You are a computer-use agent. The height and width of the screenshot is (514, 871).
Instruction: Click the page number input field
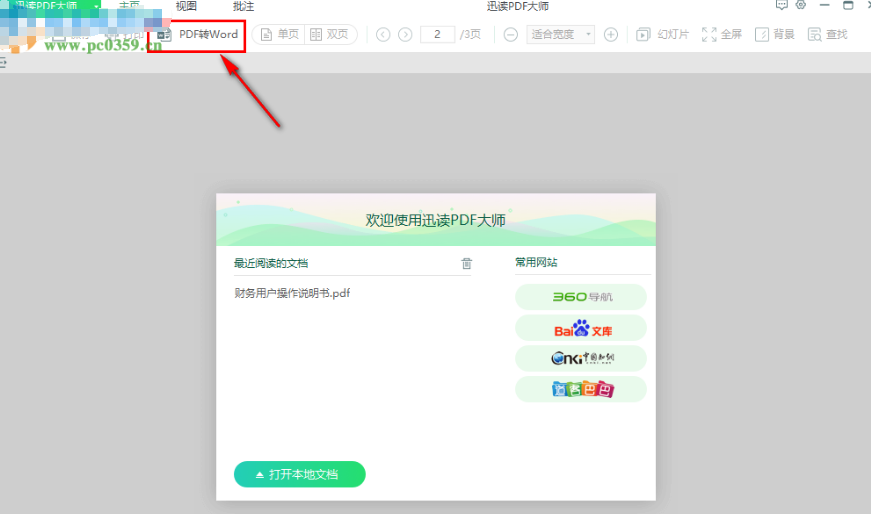(437, 34)
